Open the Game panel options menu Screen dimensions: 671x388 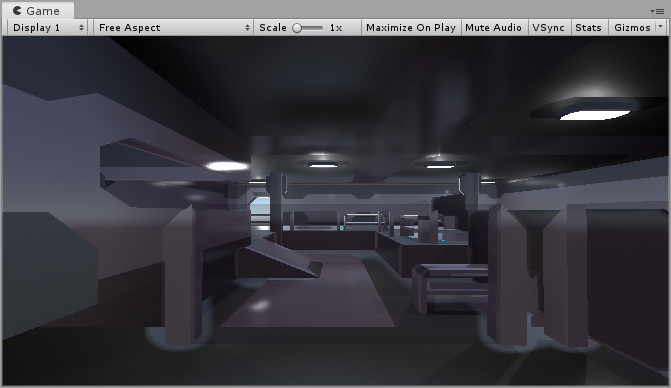657,12
